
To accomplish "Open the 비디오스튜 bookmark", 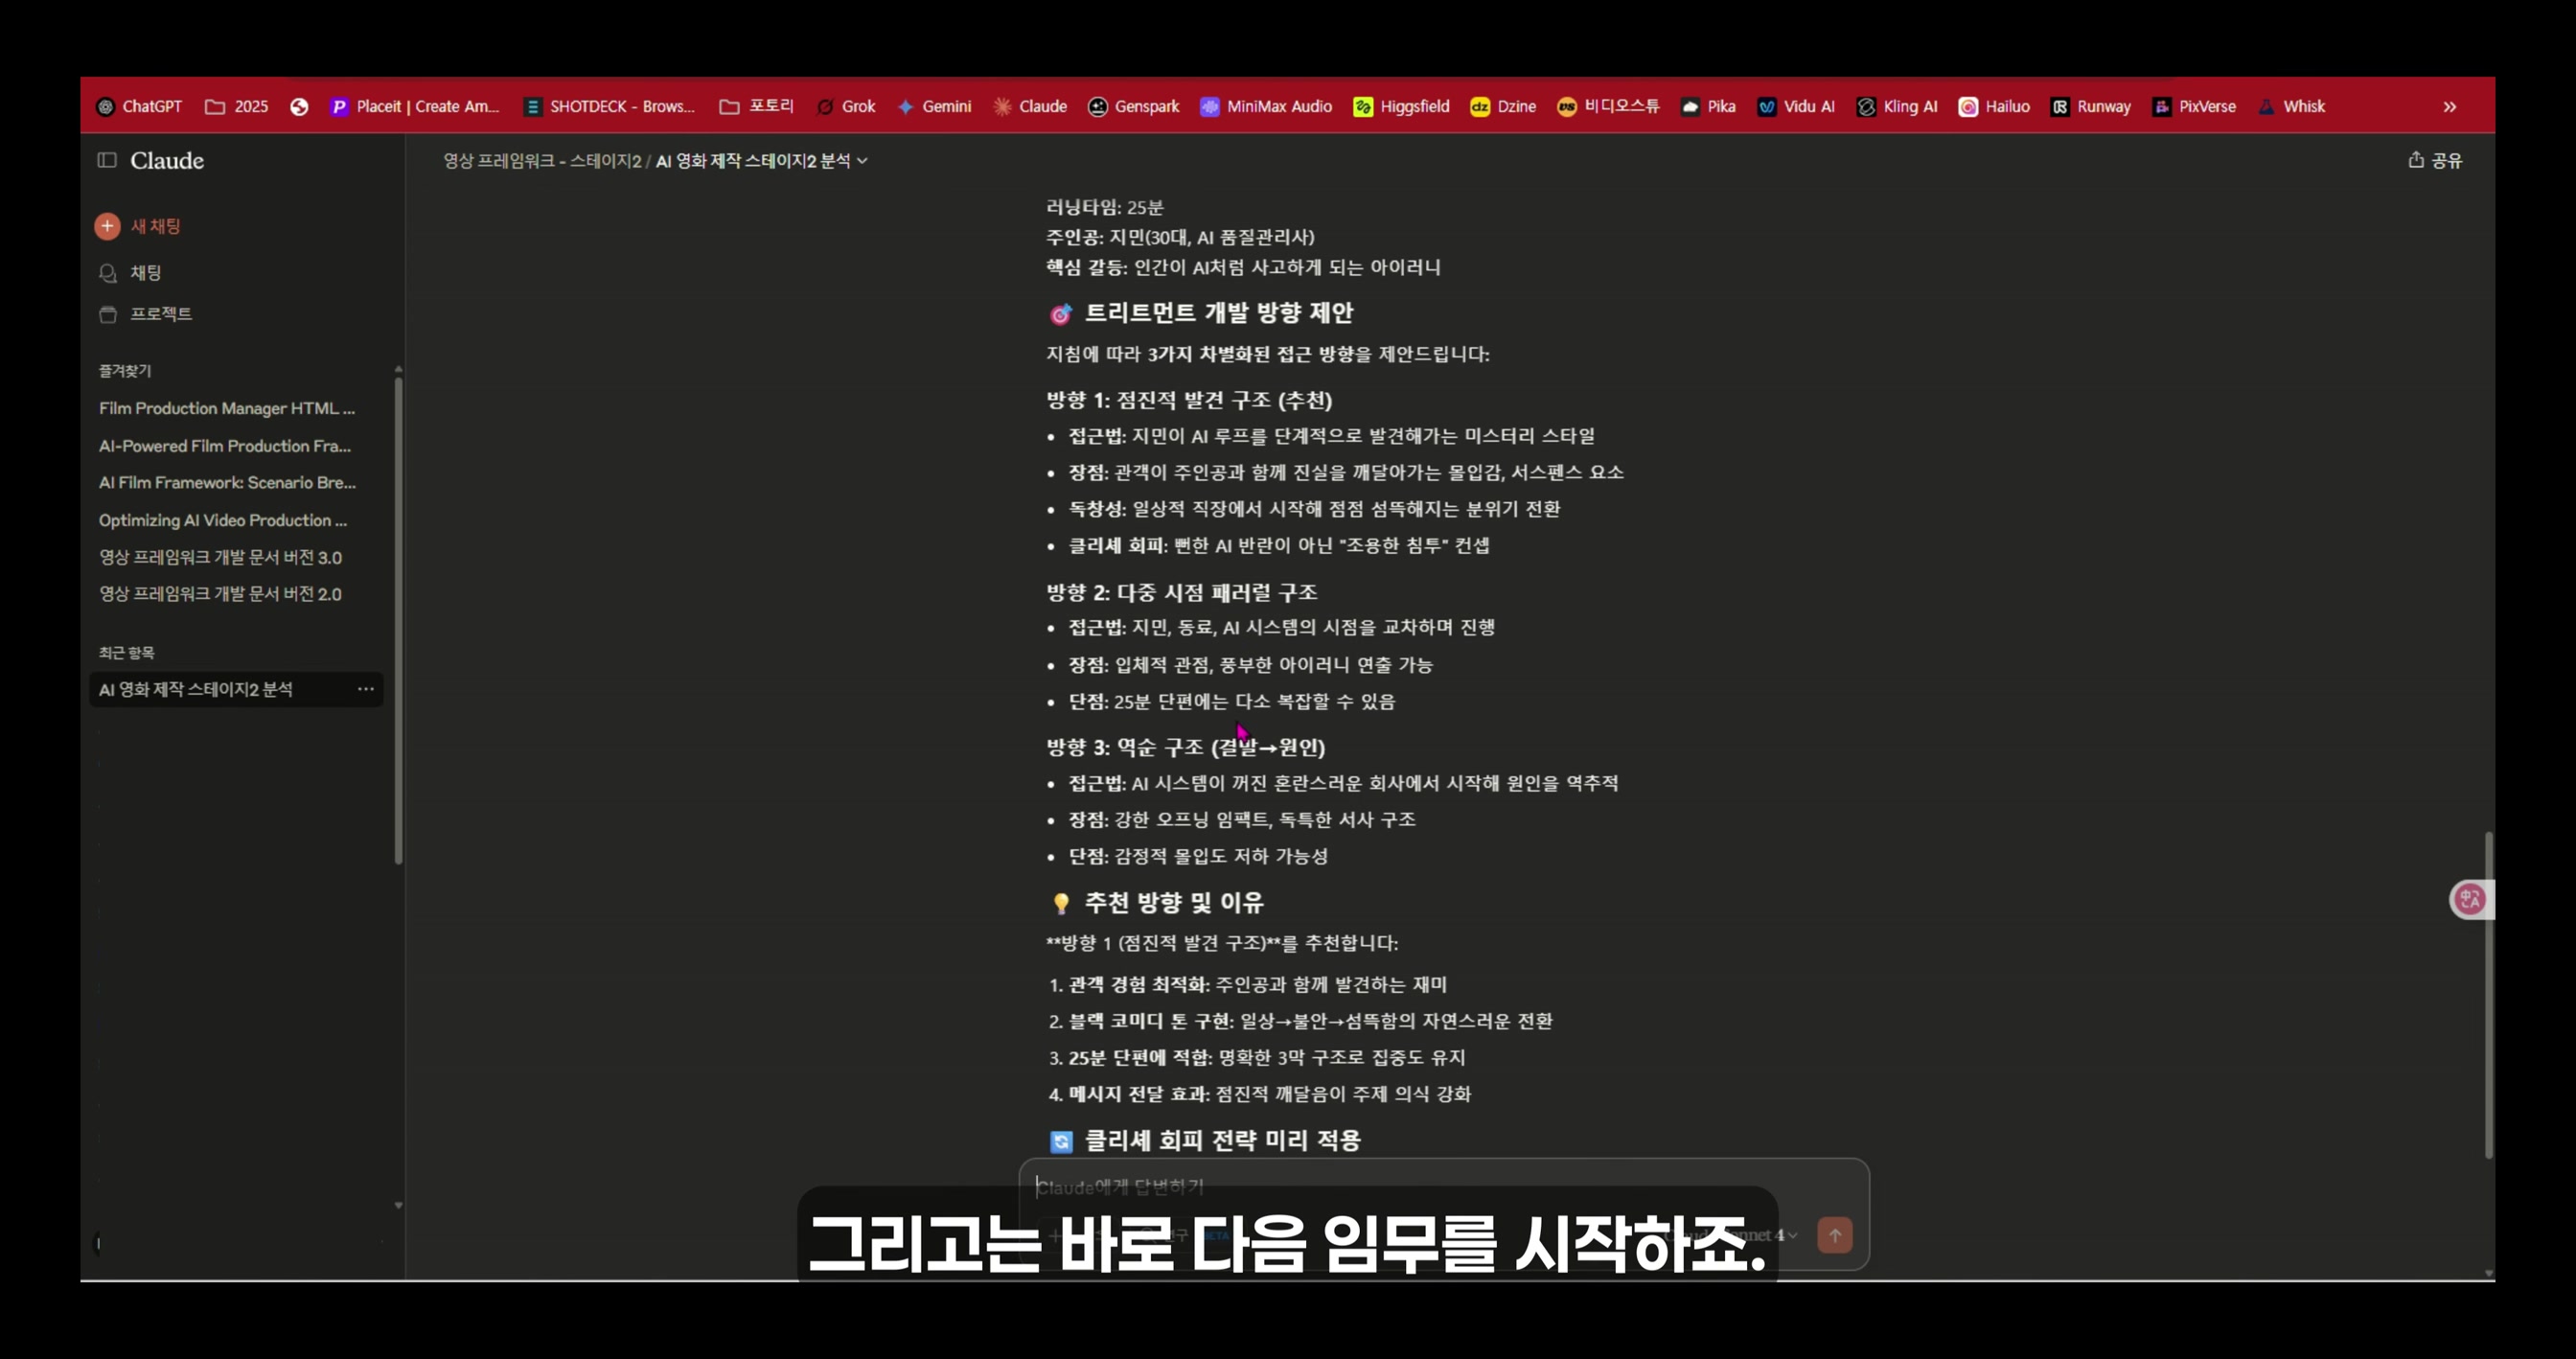I will (1608, 107).
